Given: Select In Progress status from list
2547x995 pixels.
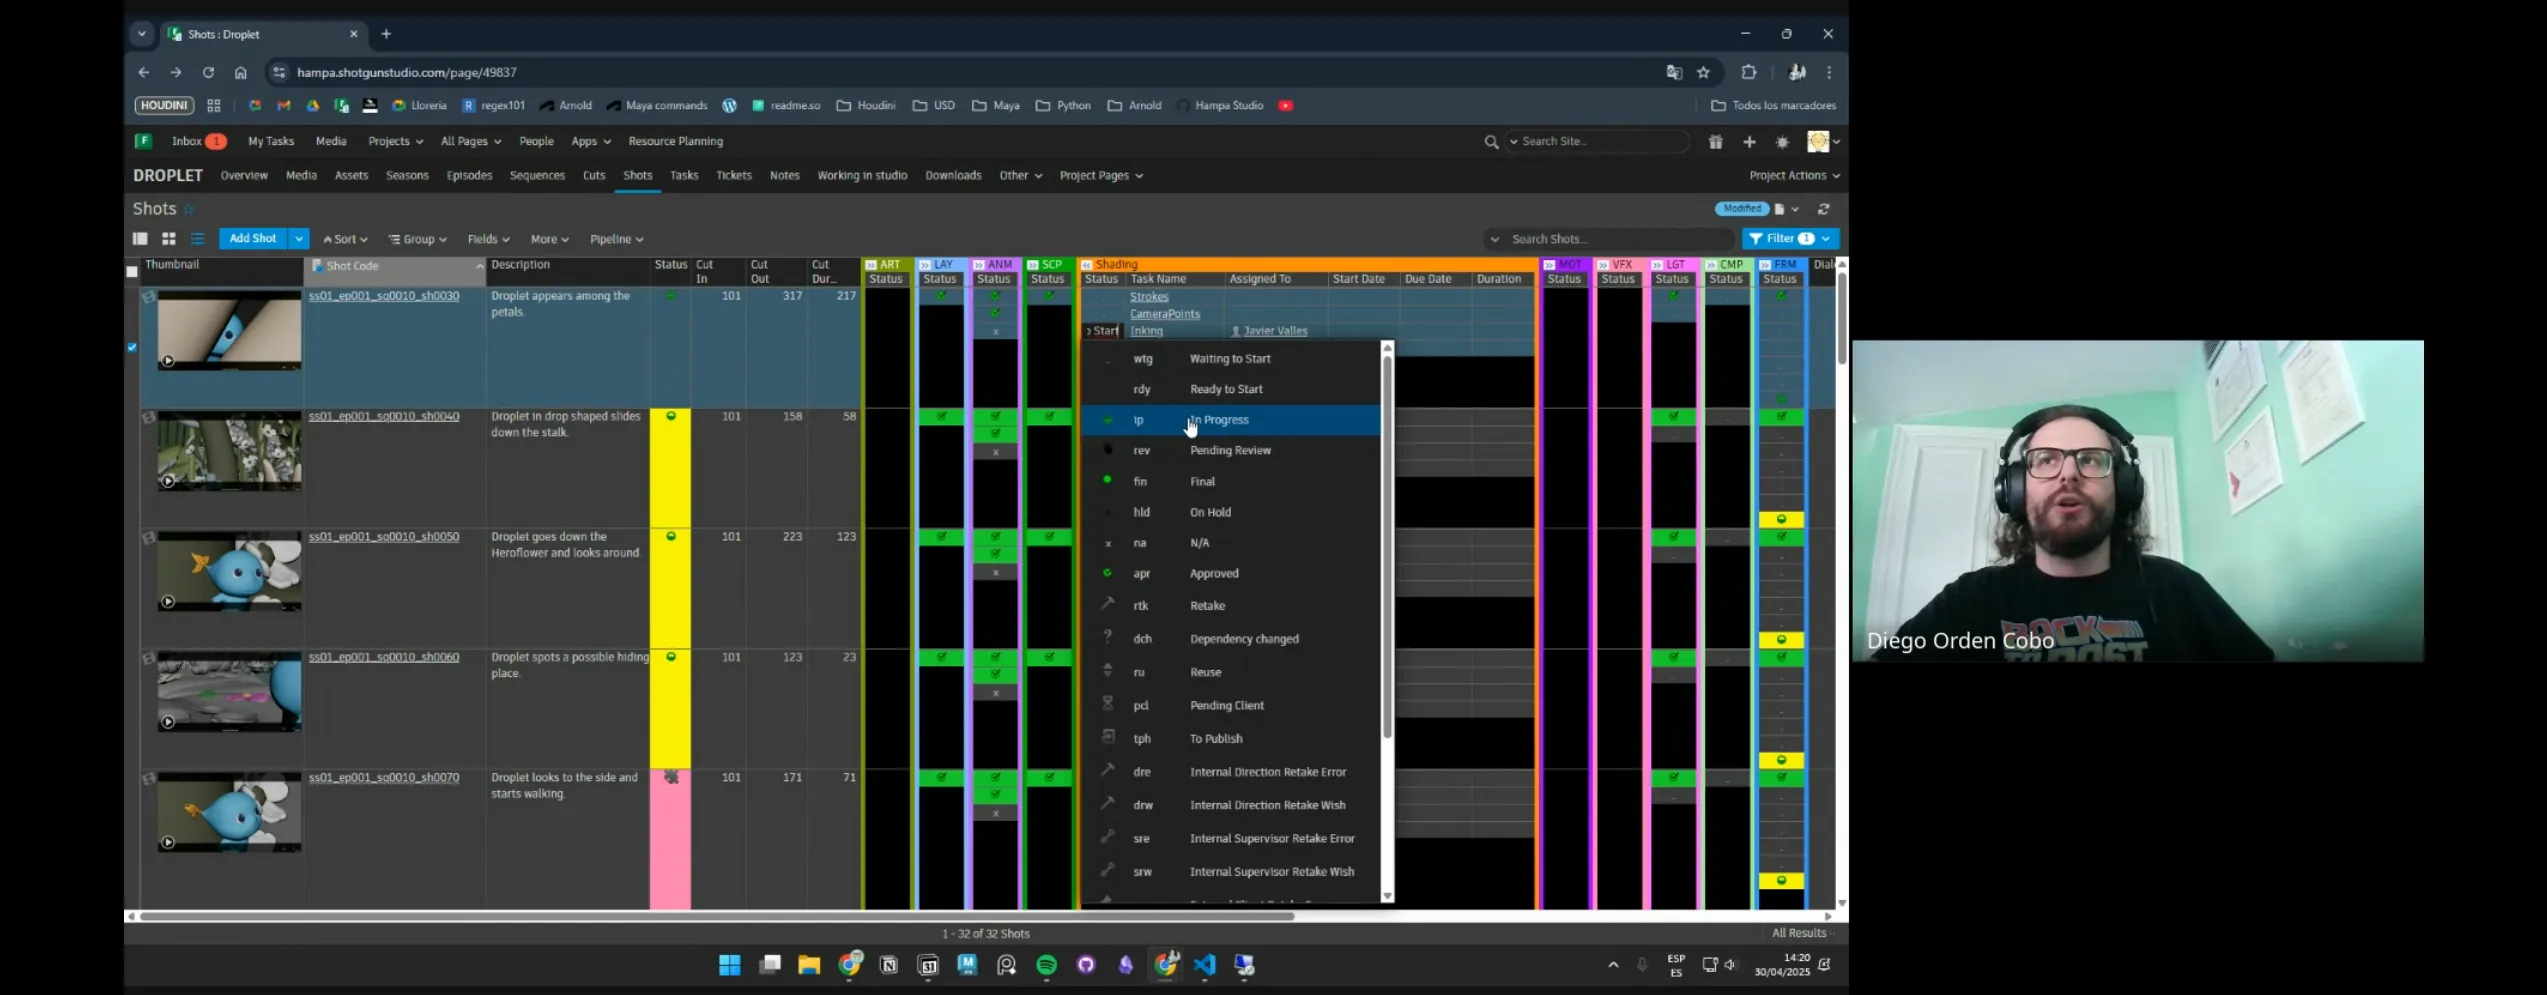Looking at the screenshot, I should pos(1218,420).
